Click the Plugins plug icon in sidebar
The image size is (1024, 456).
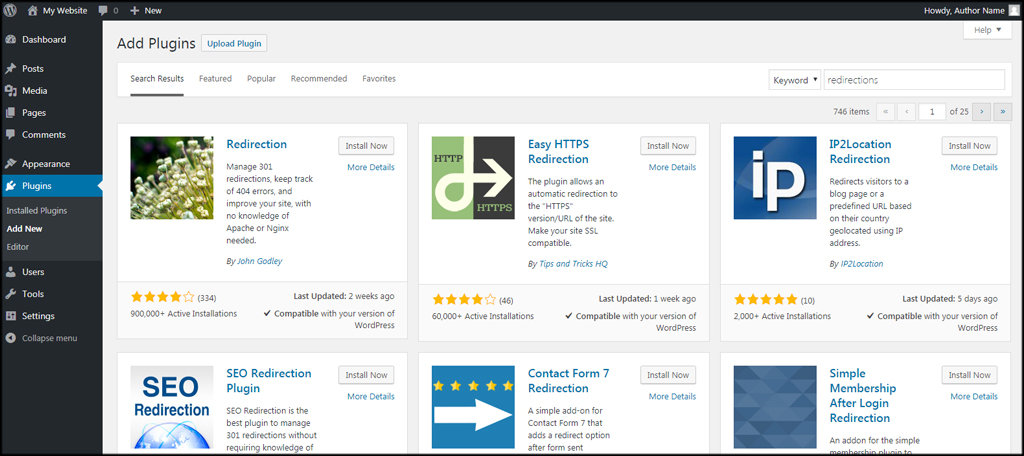(x=10, y=186)
